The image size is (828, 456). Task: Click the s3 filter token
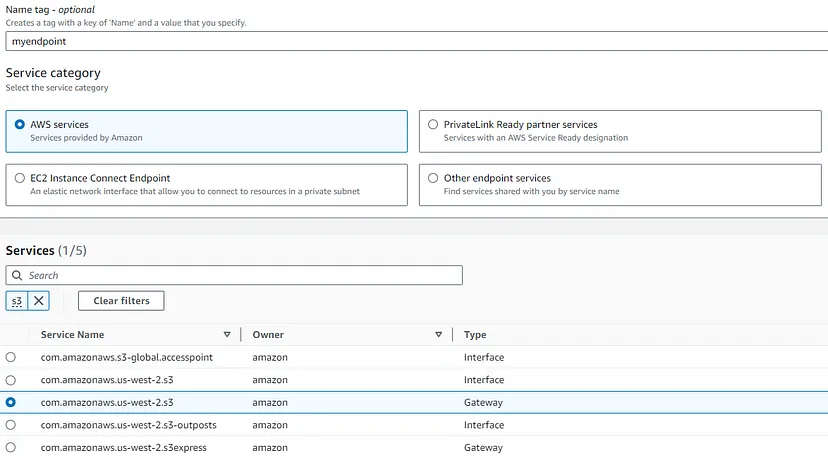click(17, 301)
